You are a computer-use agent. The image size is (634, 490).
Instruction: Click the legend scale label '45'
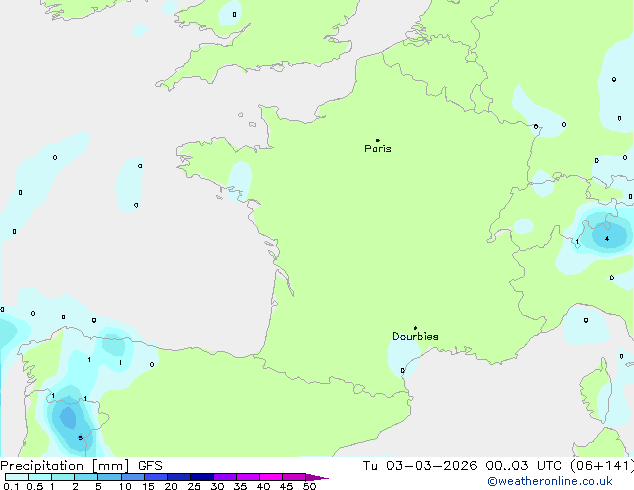tap(286, 486)
